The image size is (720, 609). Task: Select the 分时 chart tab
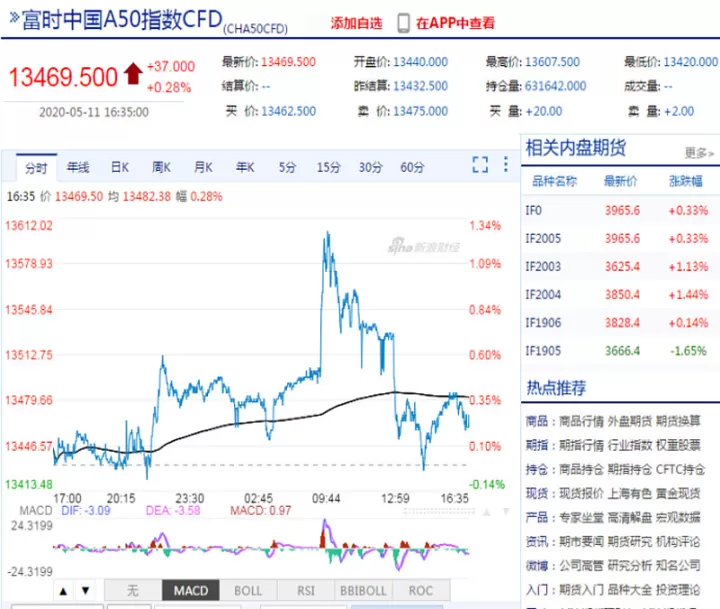(x=36, y=168)
